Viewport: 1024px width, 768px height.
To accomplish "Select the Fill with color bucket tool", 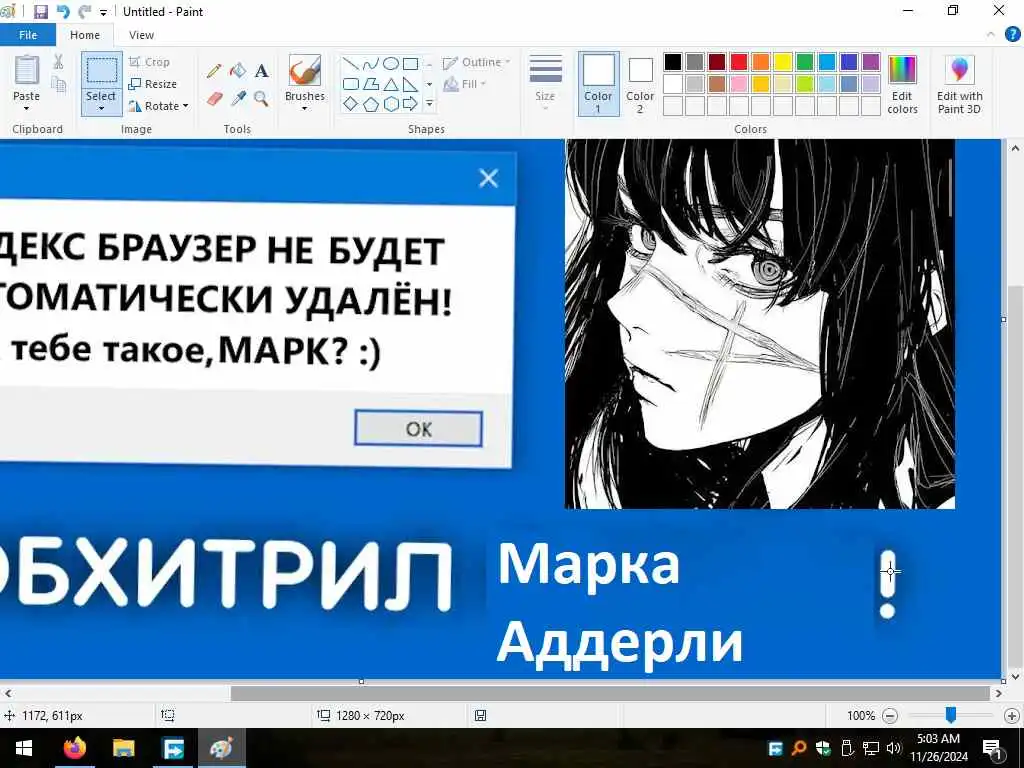I will (238, 70).
